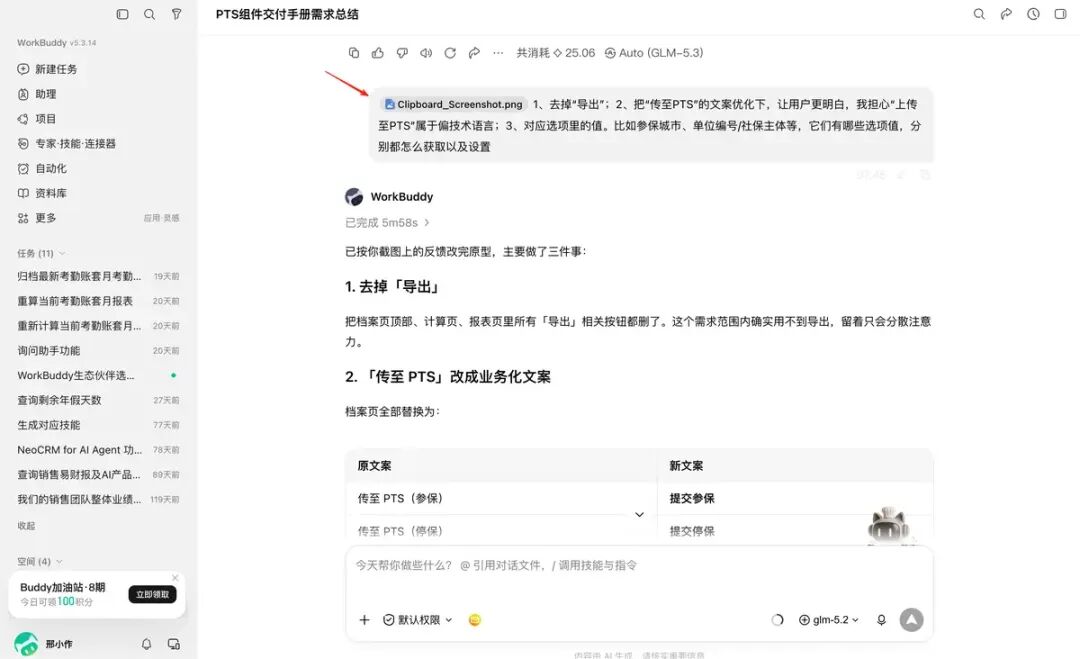Give the response a thumbs up
Image resolution: width=1080 pixels, height=659 pixels.
(377, 53)
